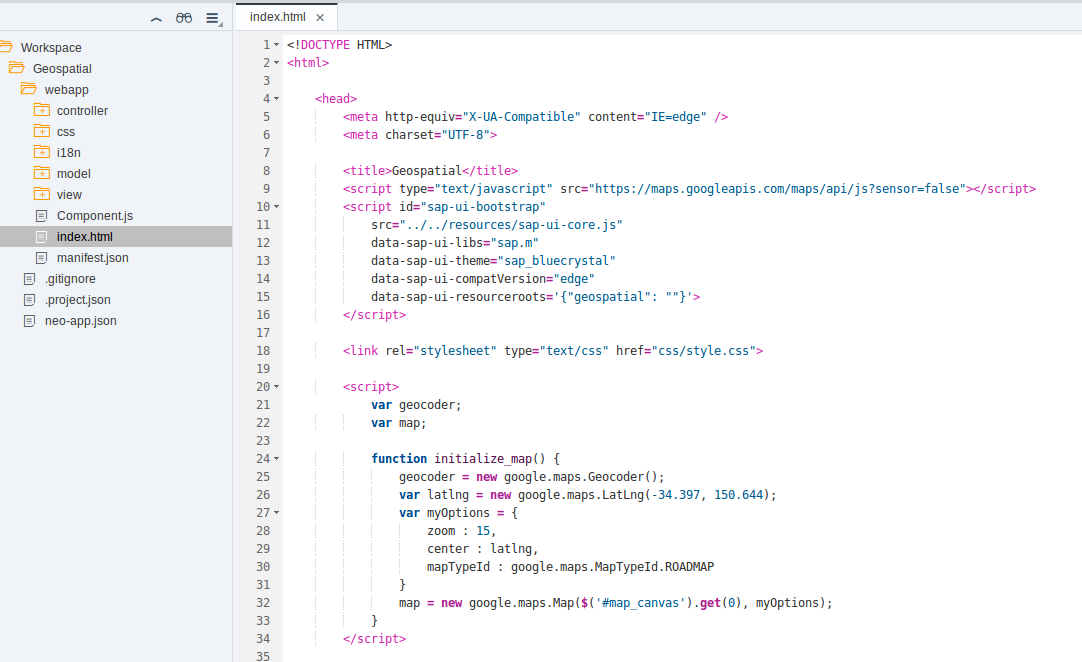Click '#map_canvas' selector string

coord(640,603)
